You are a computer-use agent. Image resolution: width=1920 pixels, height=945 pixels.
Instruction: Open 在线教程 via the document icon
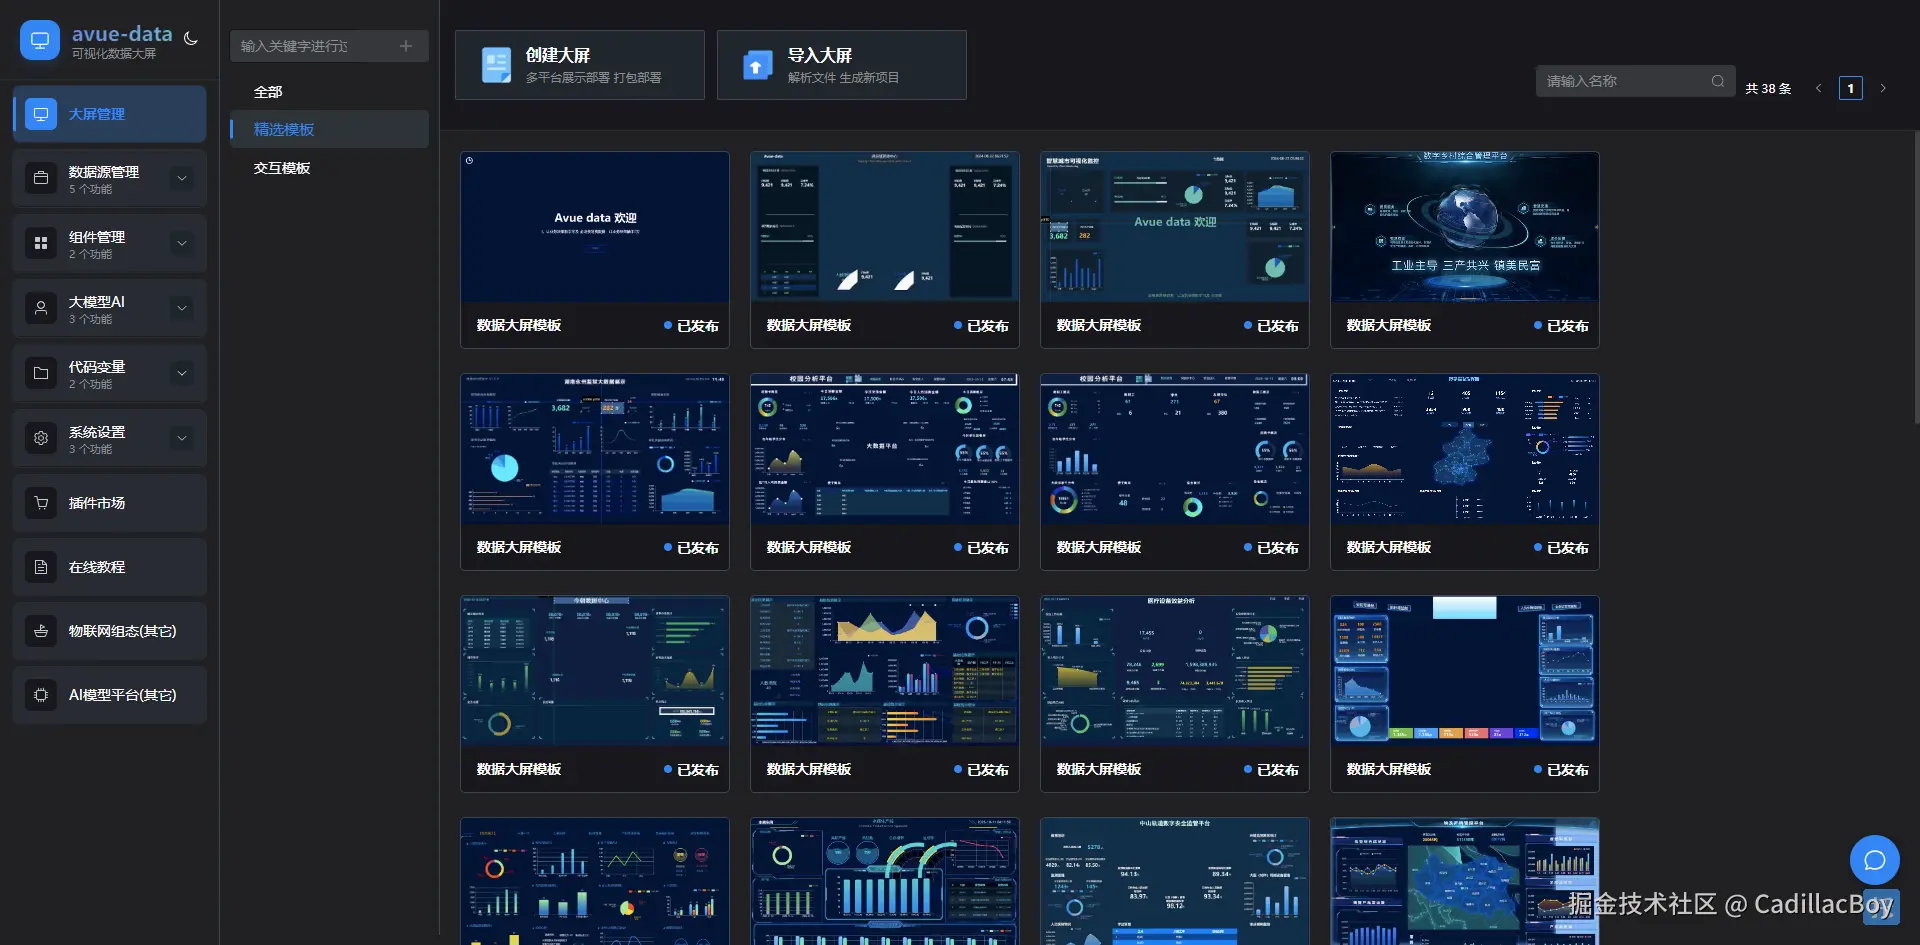[x=41, y=567]
